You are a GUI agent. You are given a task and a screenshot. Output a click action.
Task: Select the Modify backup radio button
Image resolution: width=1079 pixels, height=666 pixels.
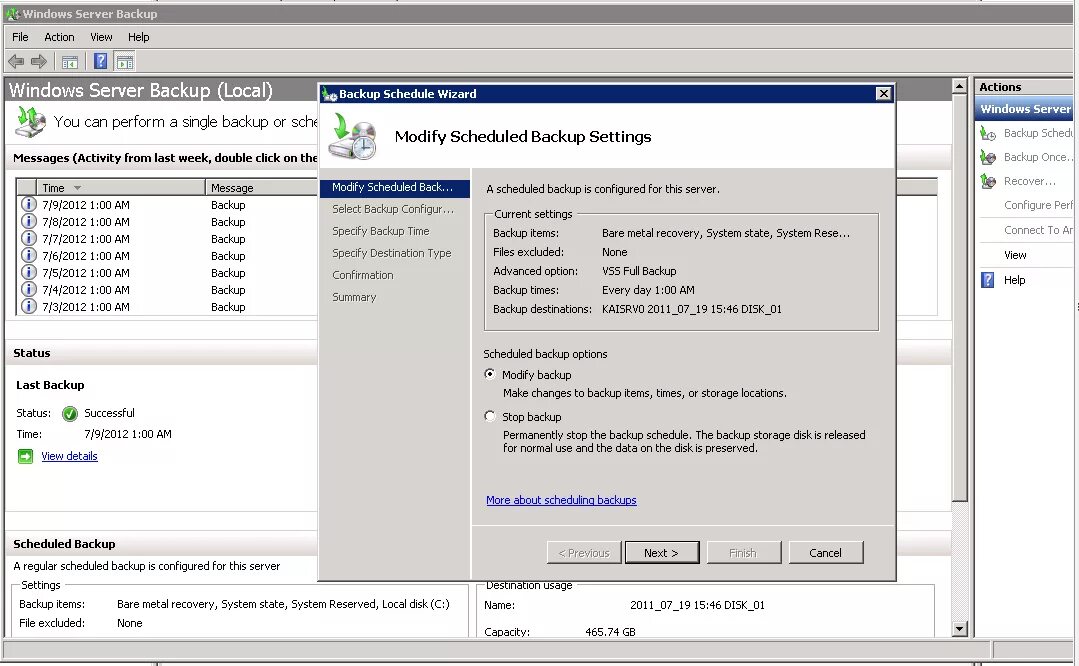(489, 374)
